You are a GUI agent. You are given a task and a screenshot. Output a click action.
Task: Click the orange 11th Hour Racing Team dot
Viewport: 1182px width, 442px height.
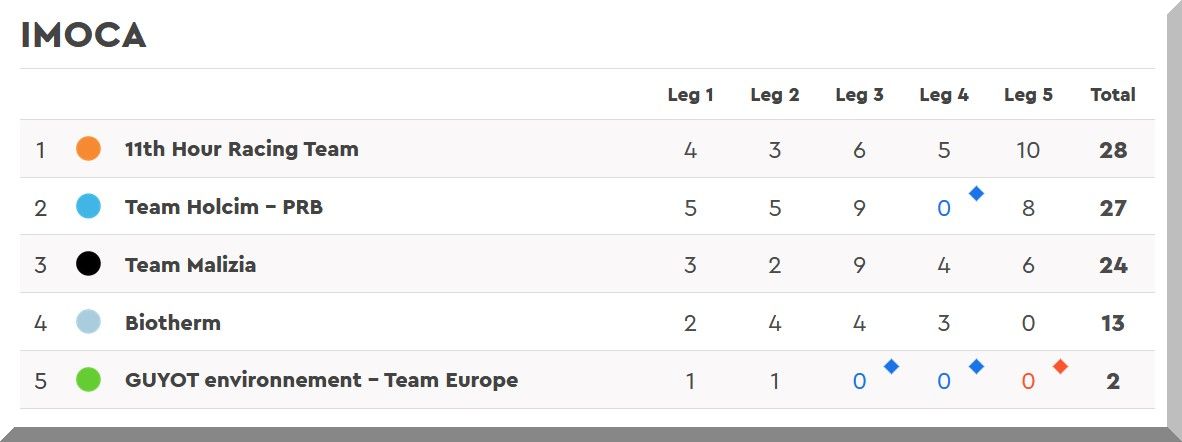89,149
